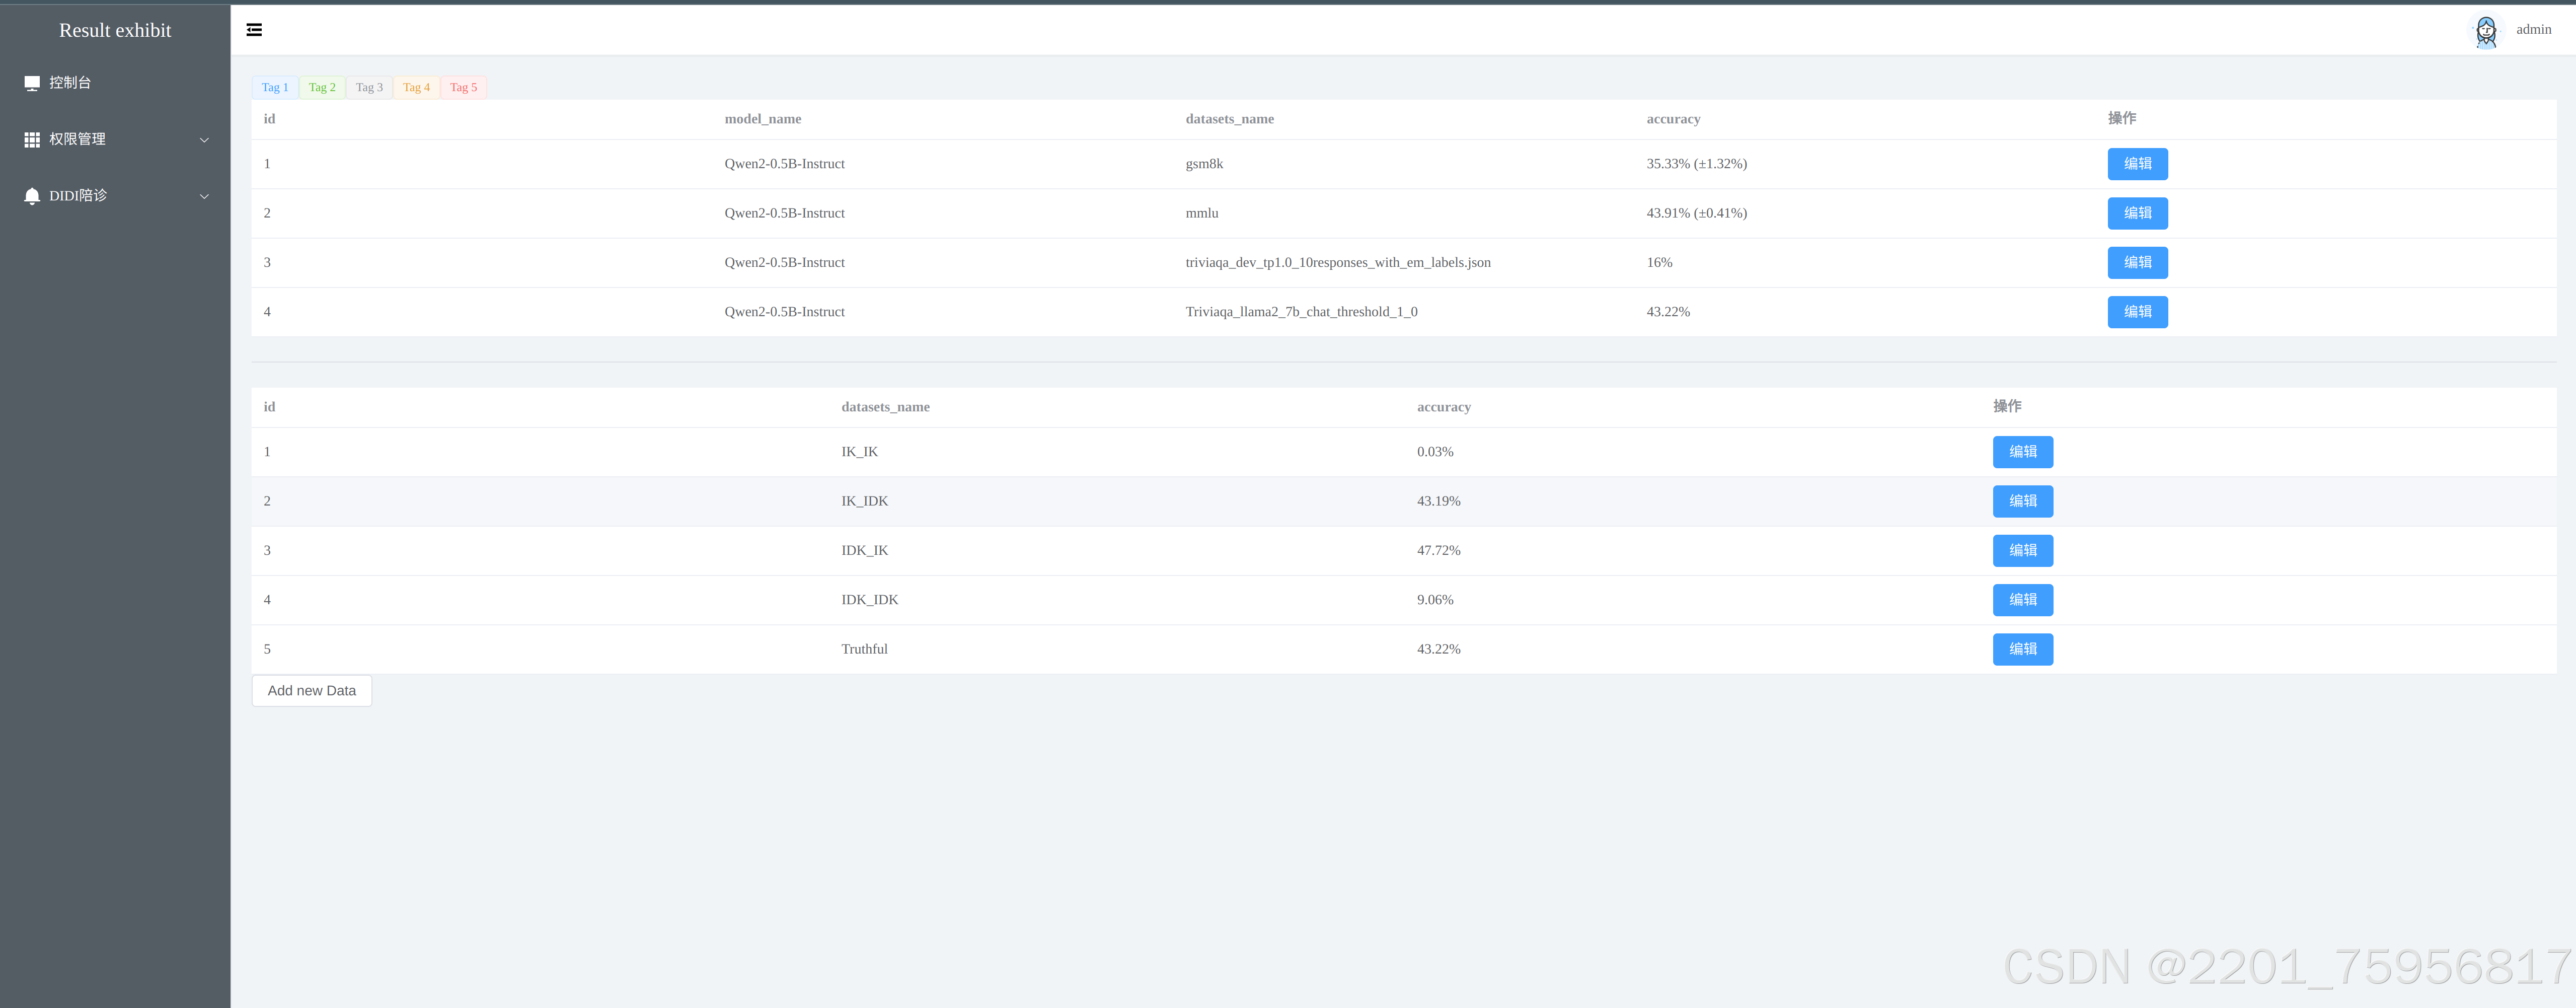Click the 权限管理 grid icon
Viewport: 2576px width, 1008px height.
[32, 140]
